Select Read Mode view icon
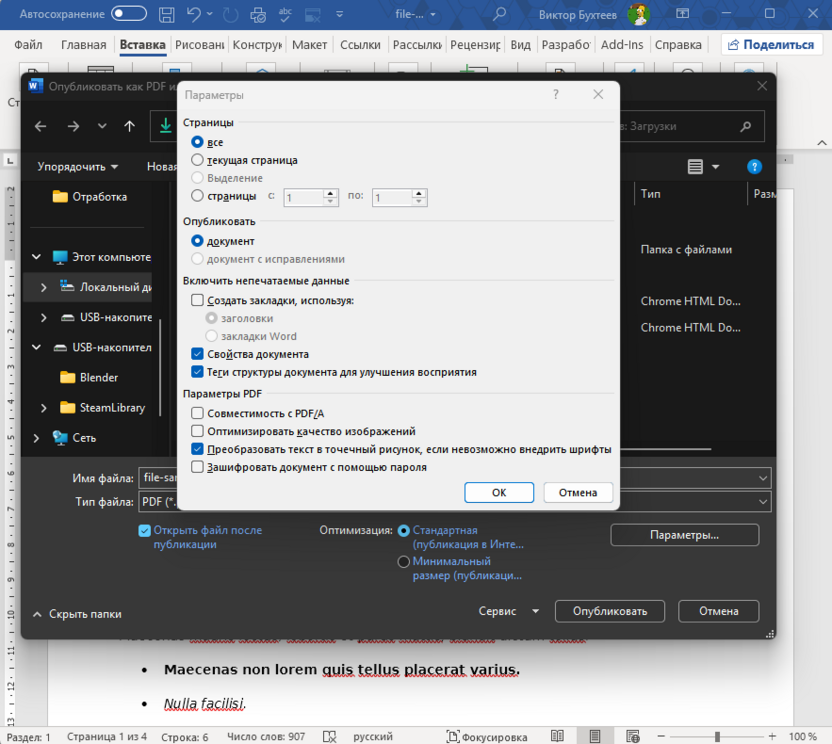This screenshot has width=832, height=744. point(557,736)
